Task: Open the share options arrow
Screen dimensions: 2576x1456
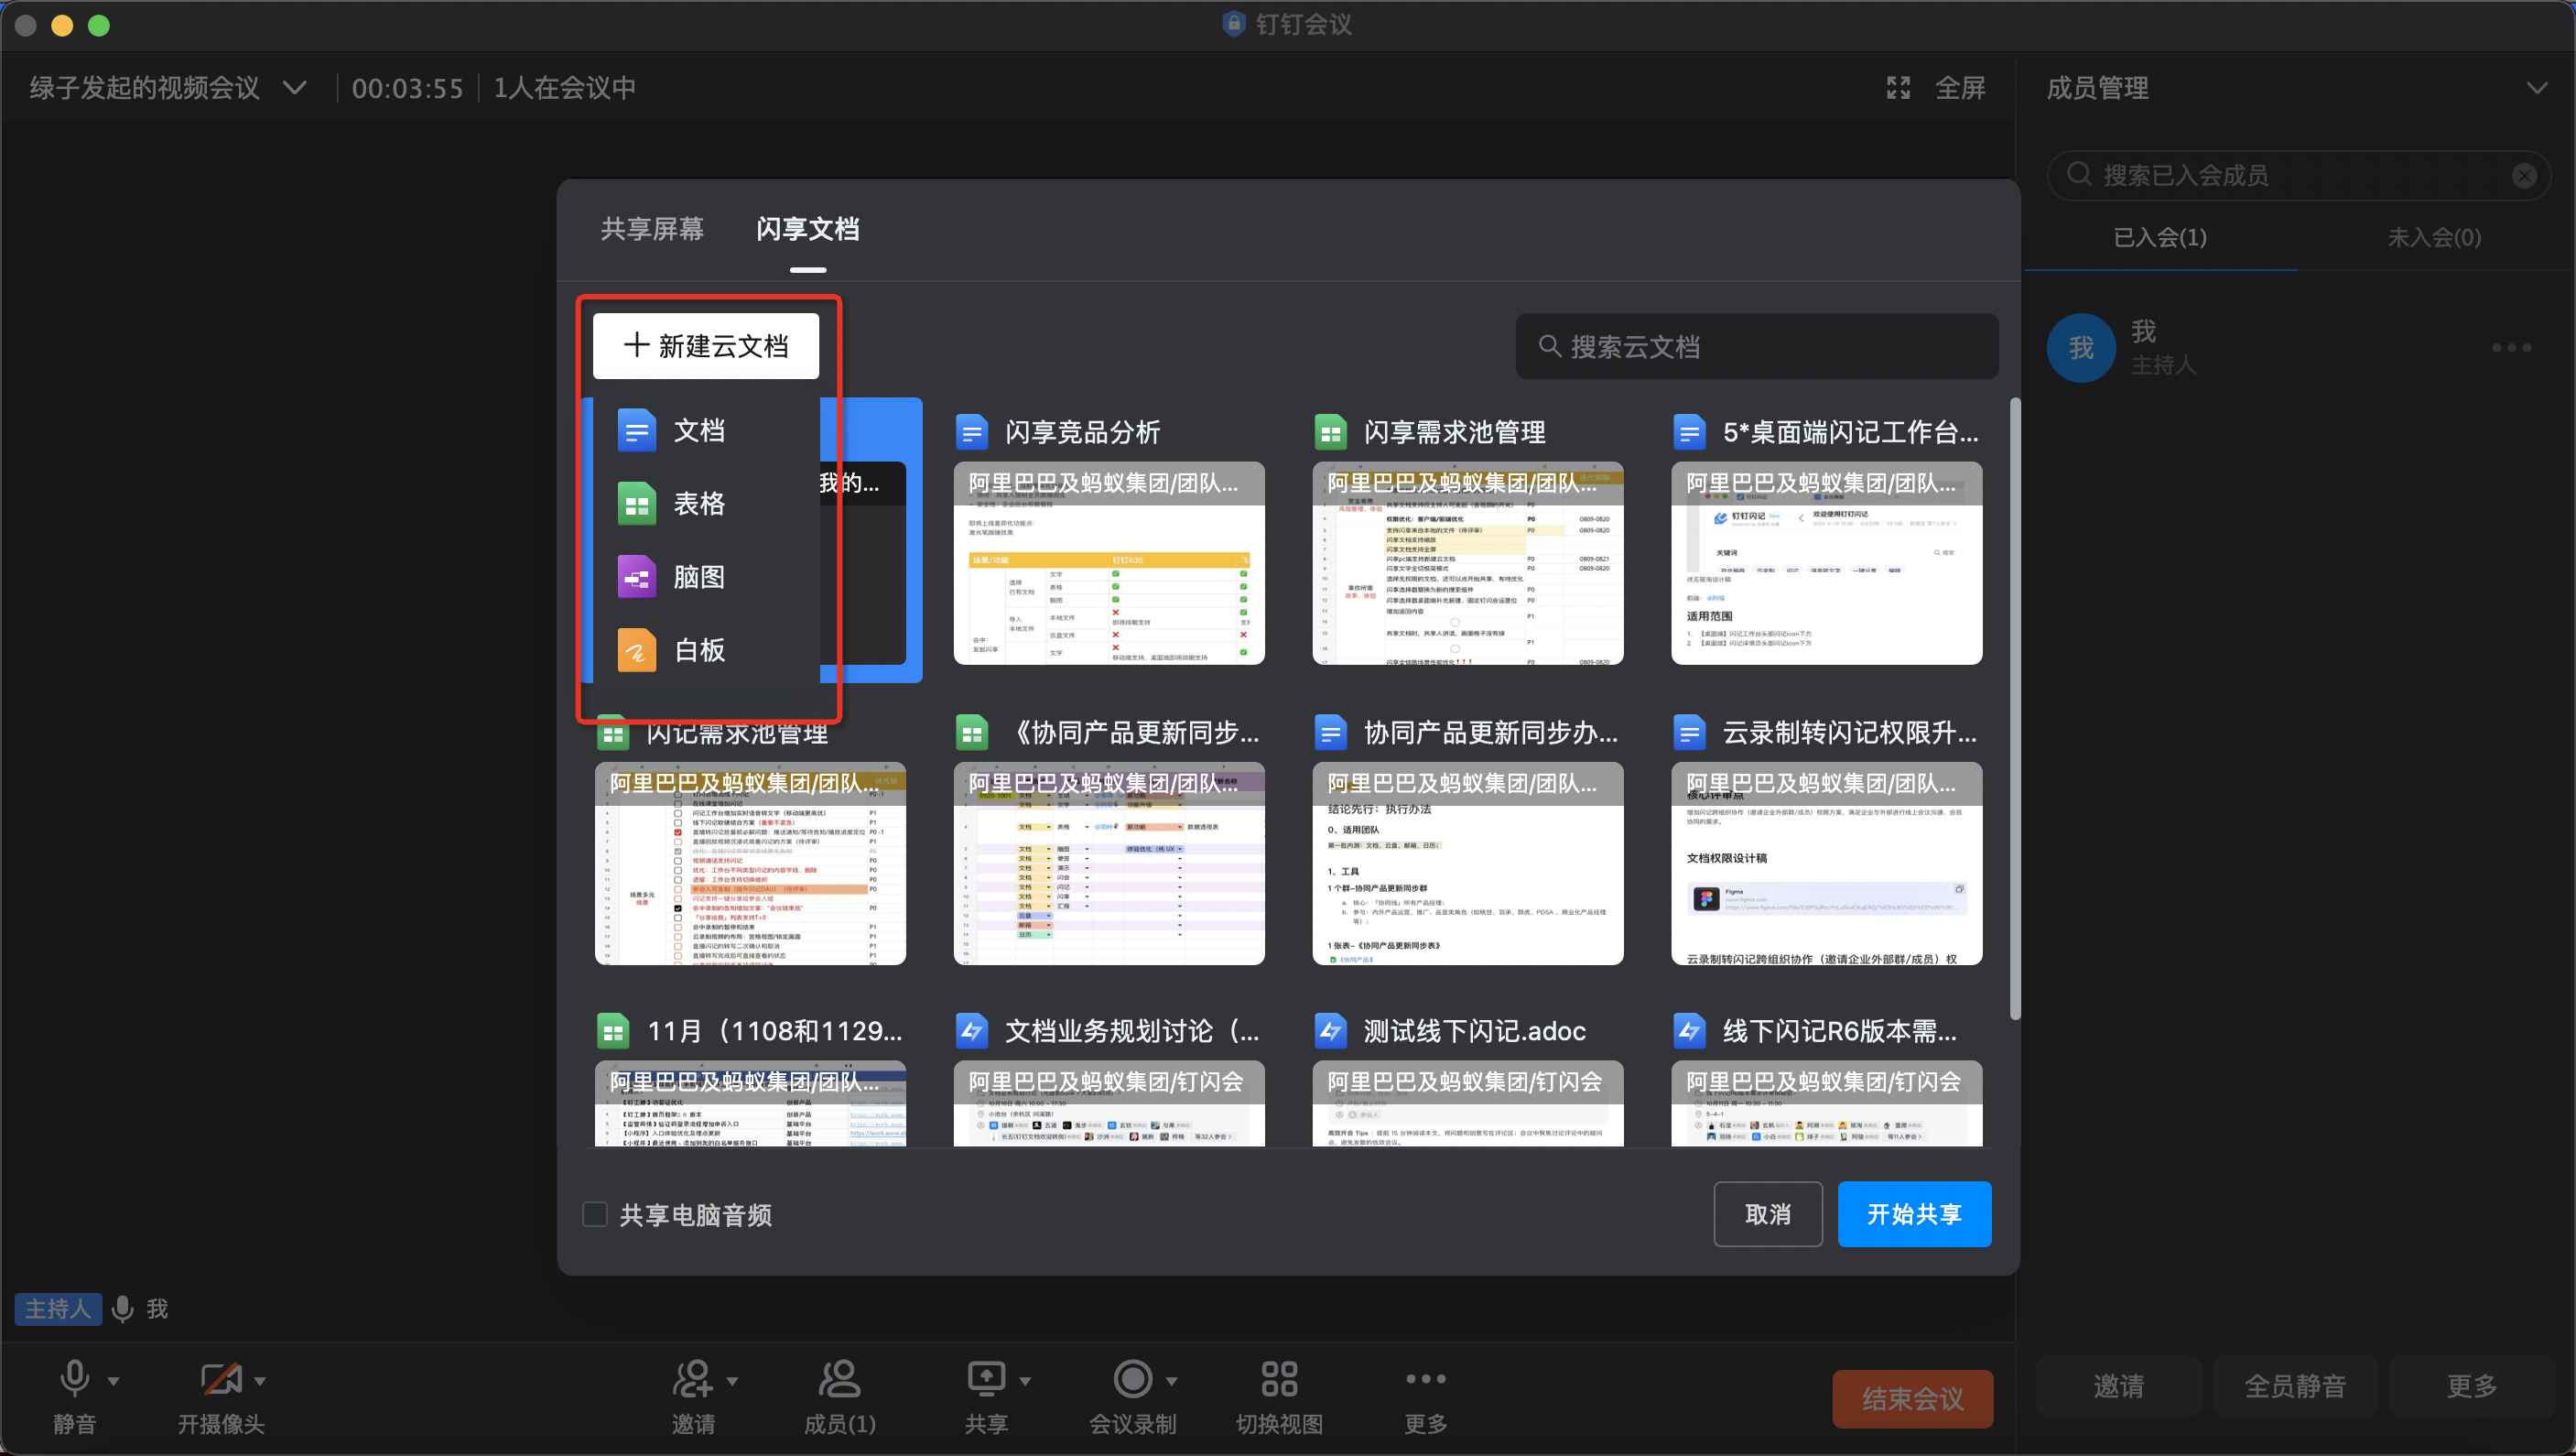Action: click(1025, 1381)
